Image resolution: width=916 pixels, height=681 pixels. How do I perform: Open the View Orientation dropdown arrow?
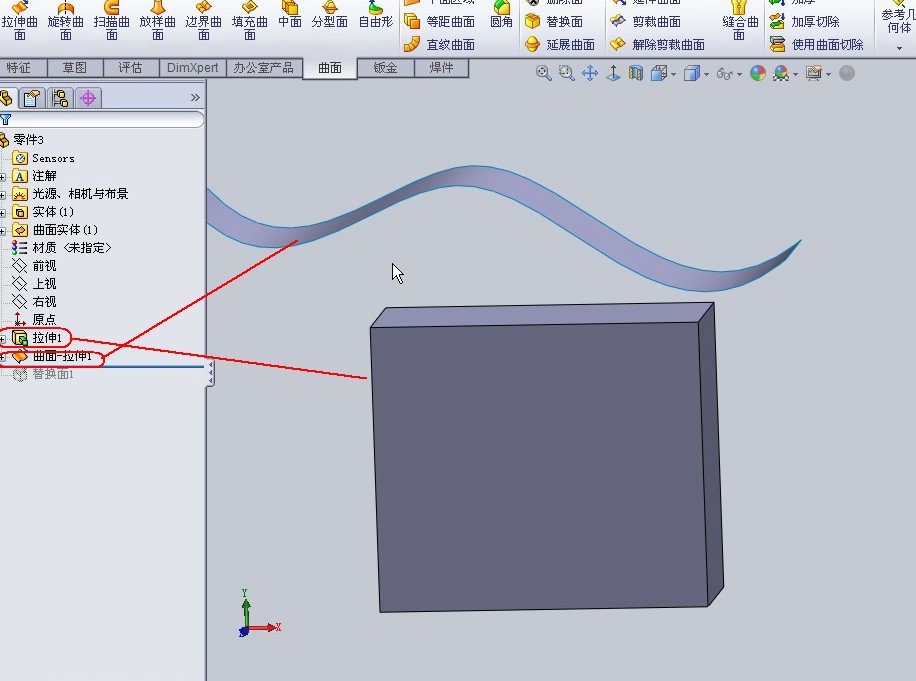[x=674, y=75]
